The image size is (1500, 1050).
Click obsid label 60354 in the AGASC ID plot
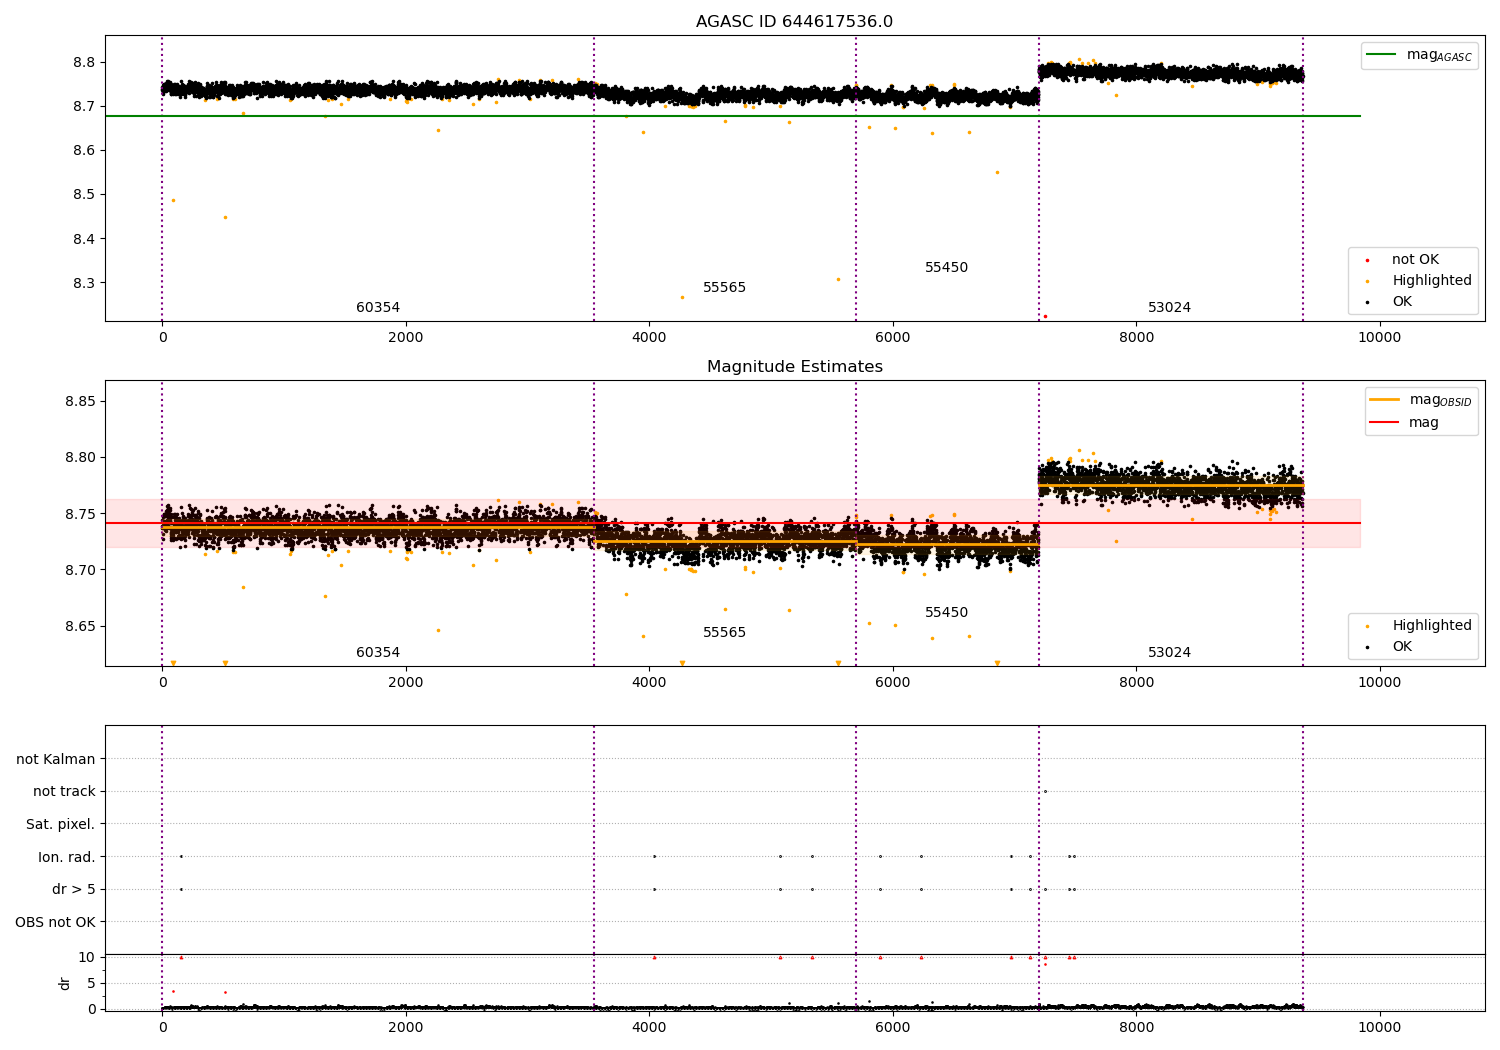[x=378, y=308]
